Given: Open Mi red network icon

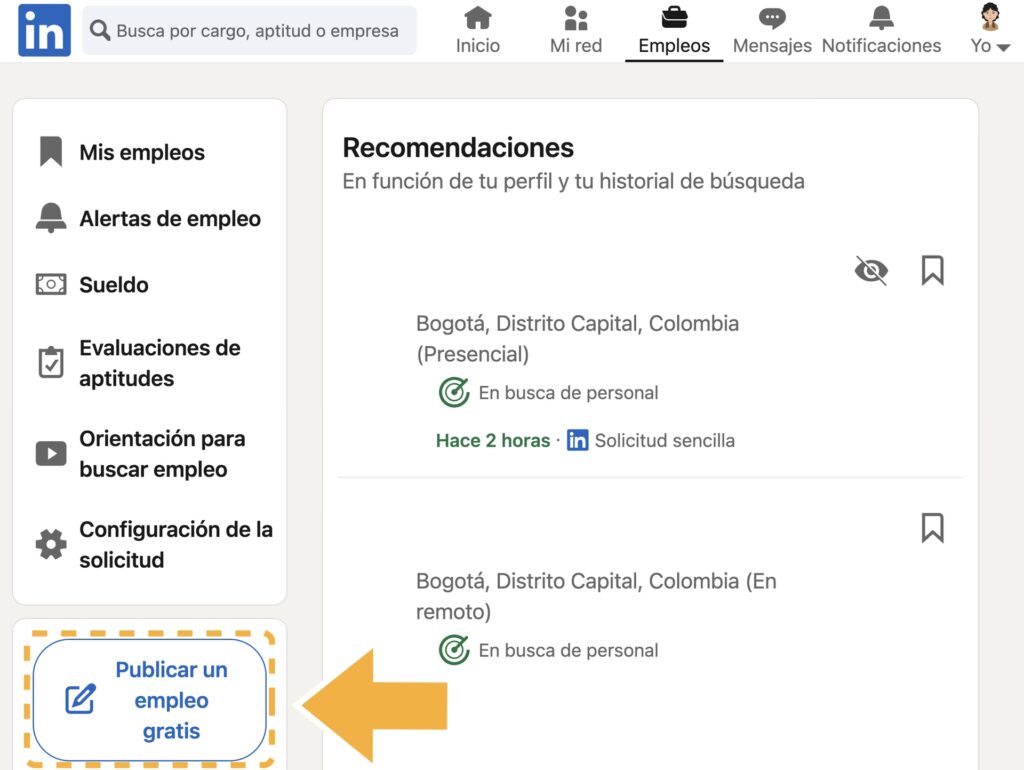Looking at the screenshot, I should point(576,18).
